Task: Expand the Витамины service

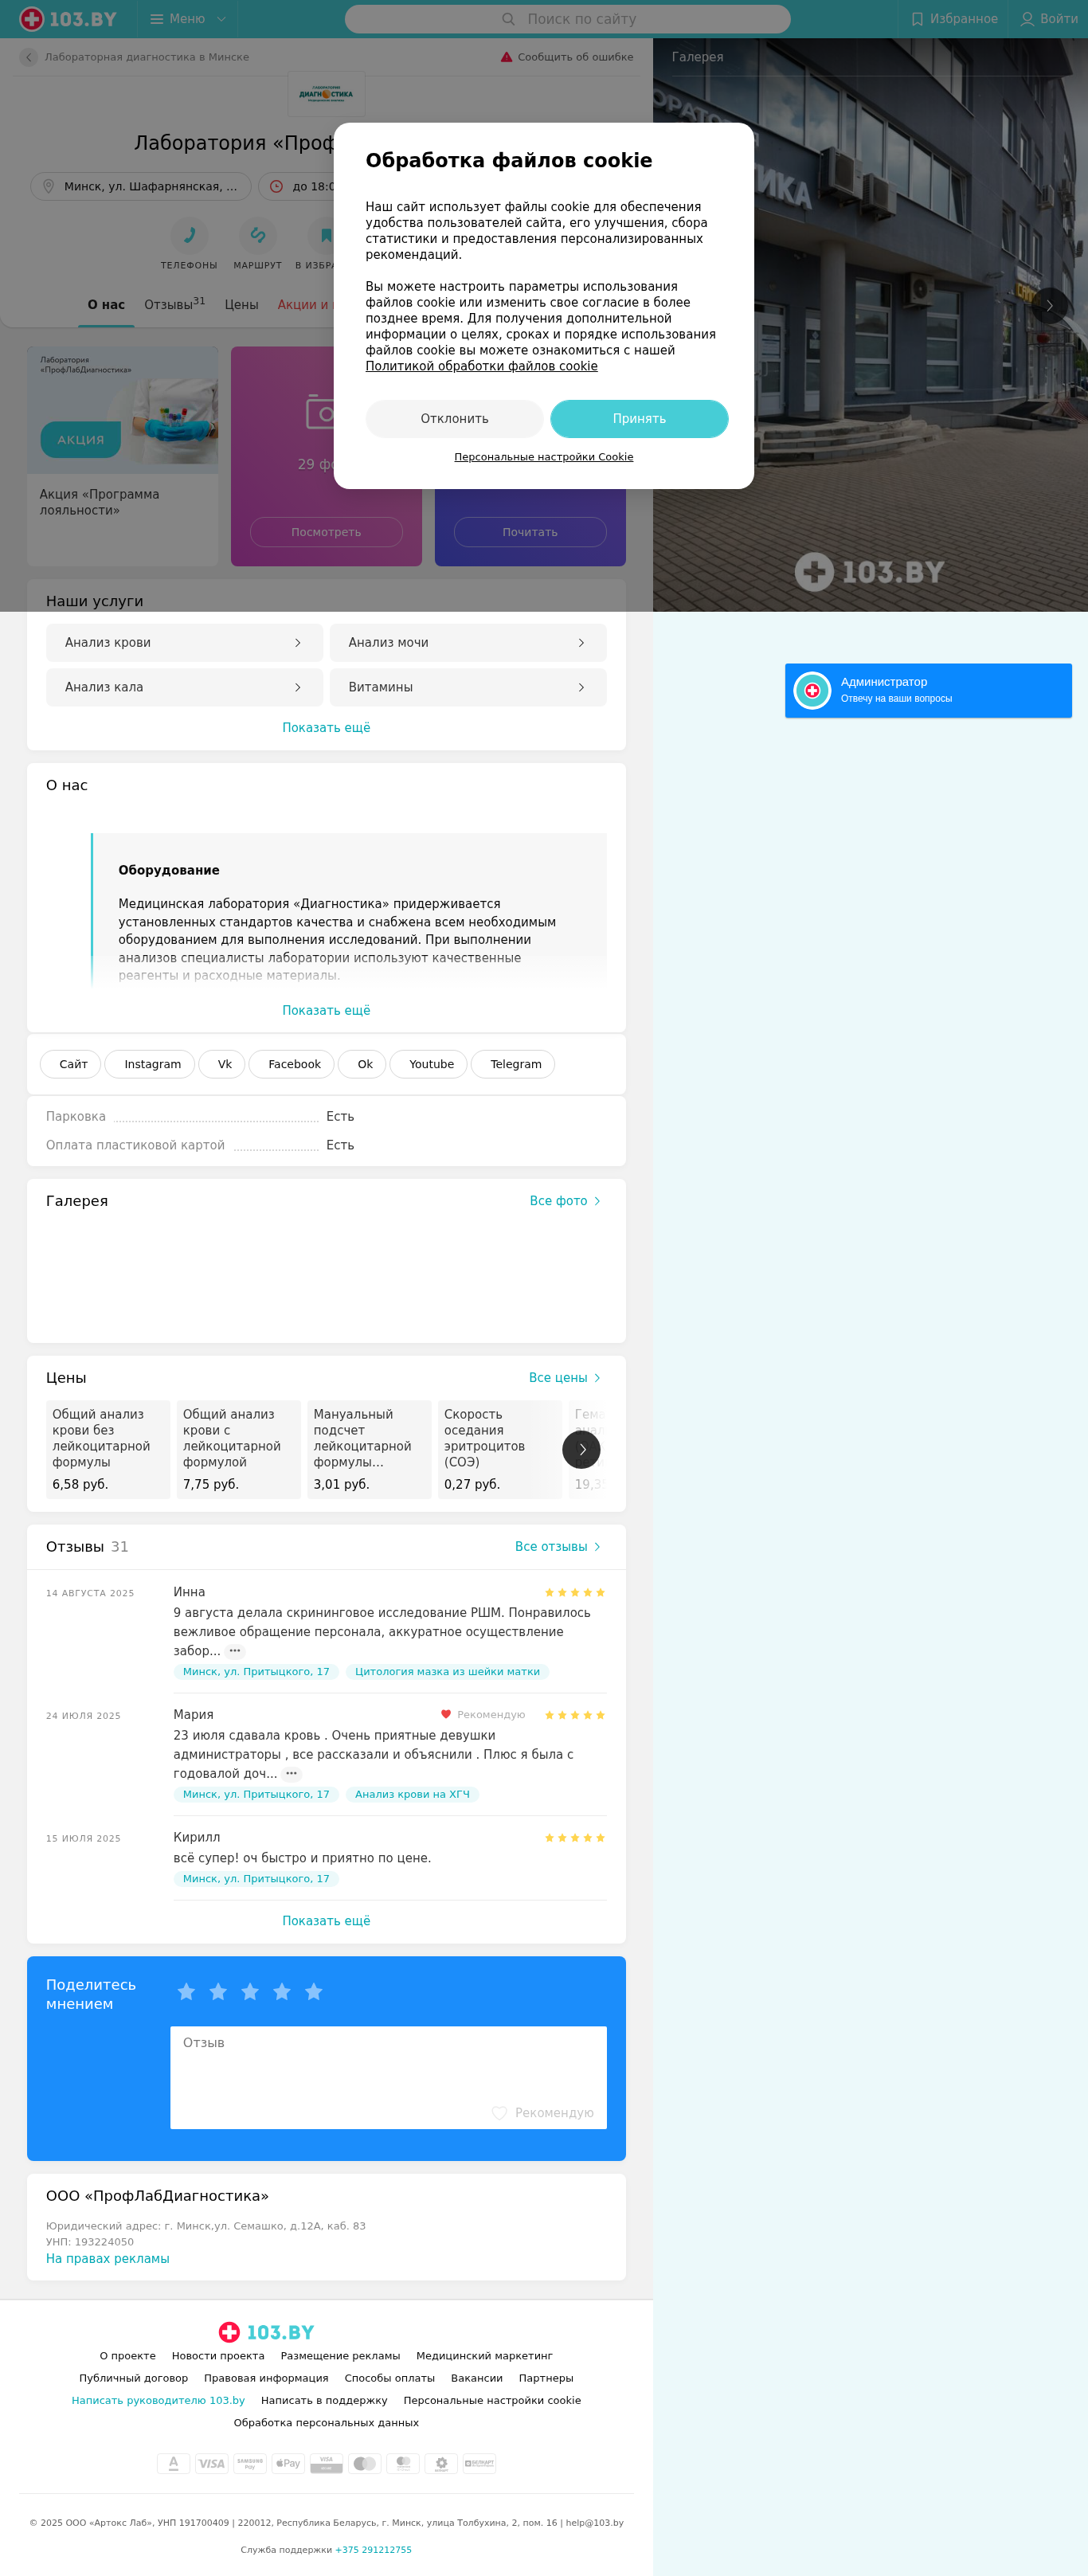Action: tap(468, 687)
